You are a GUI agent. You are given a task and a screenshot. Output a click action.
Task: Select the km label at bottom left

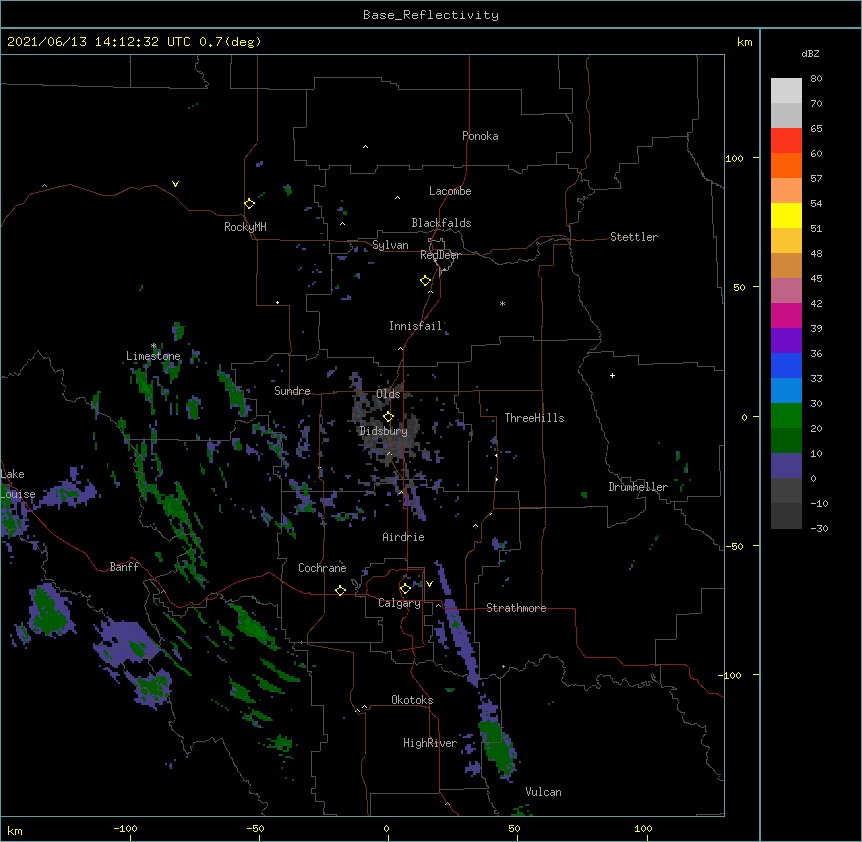[15, 831]
